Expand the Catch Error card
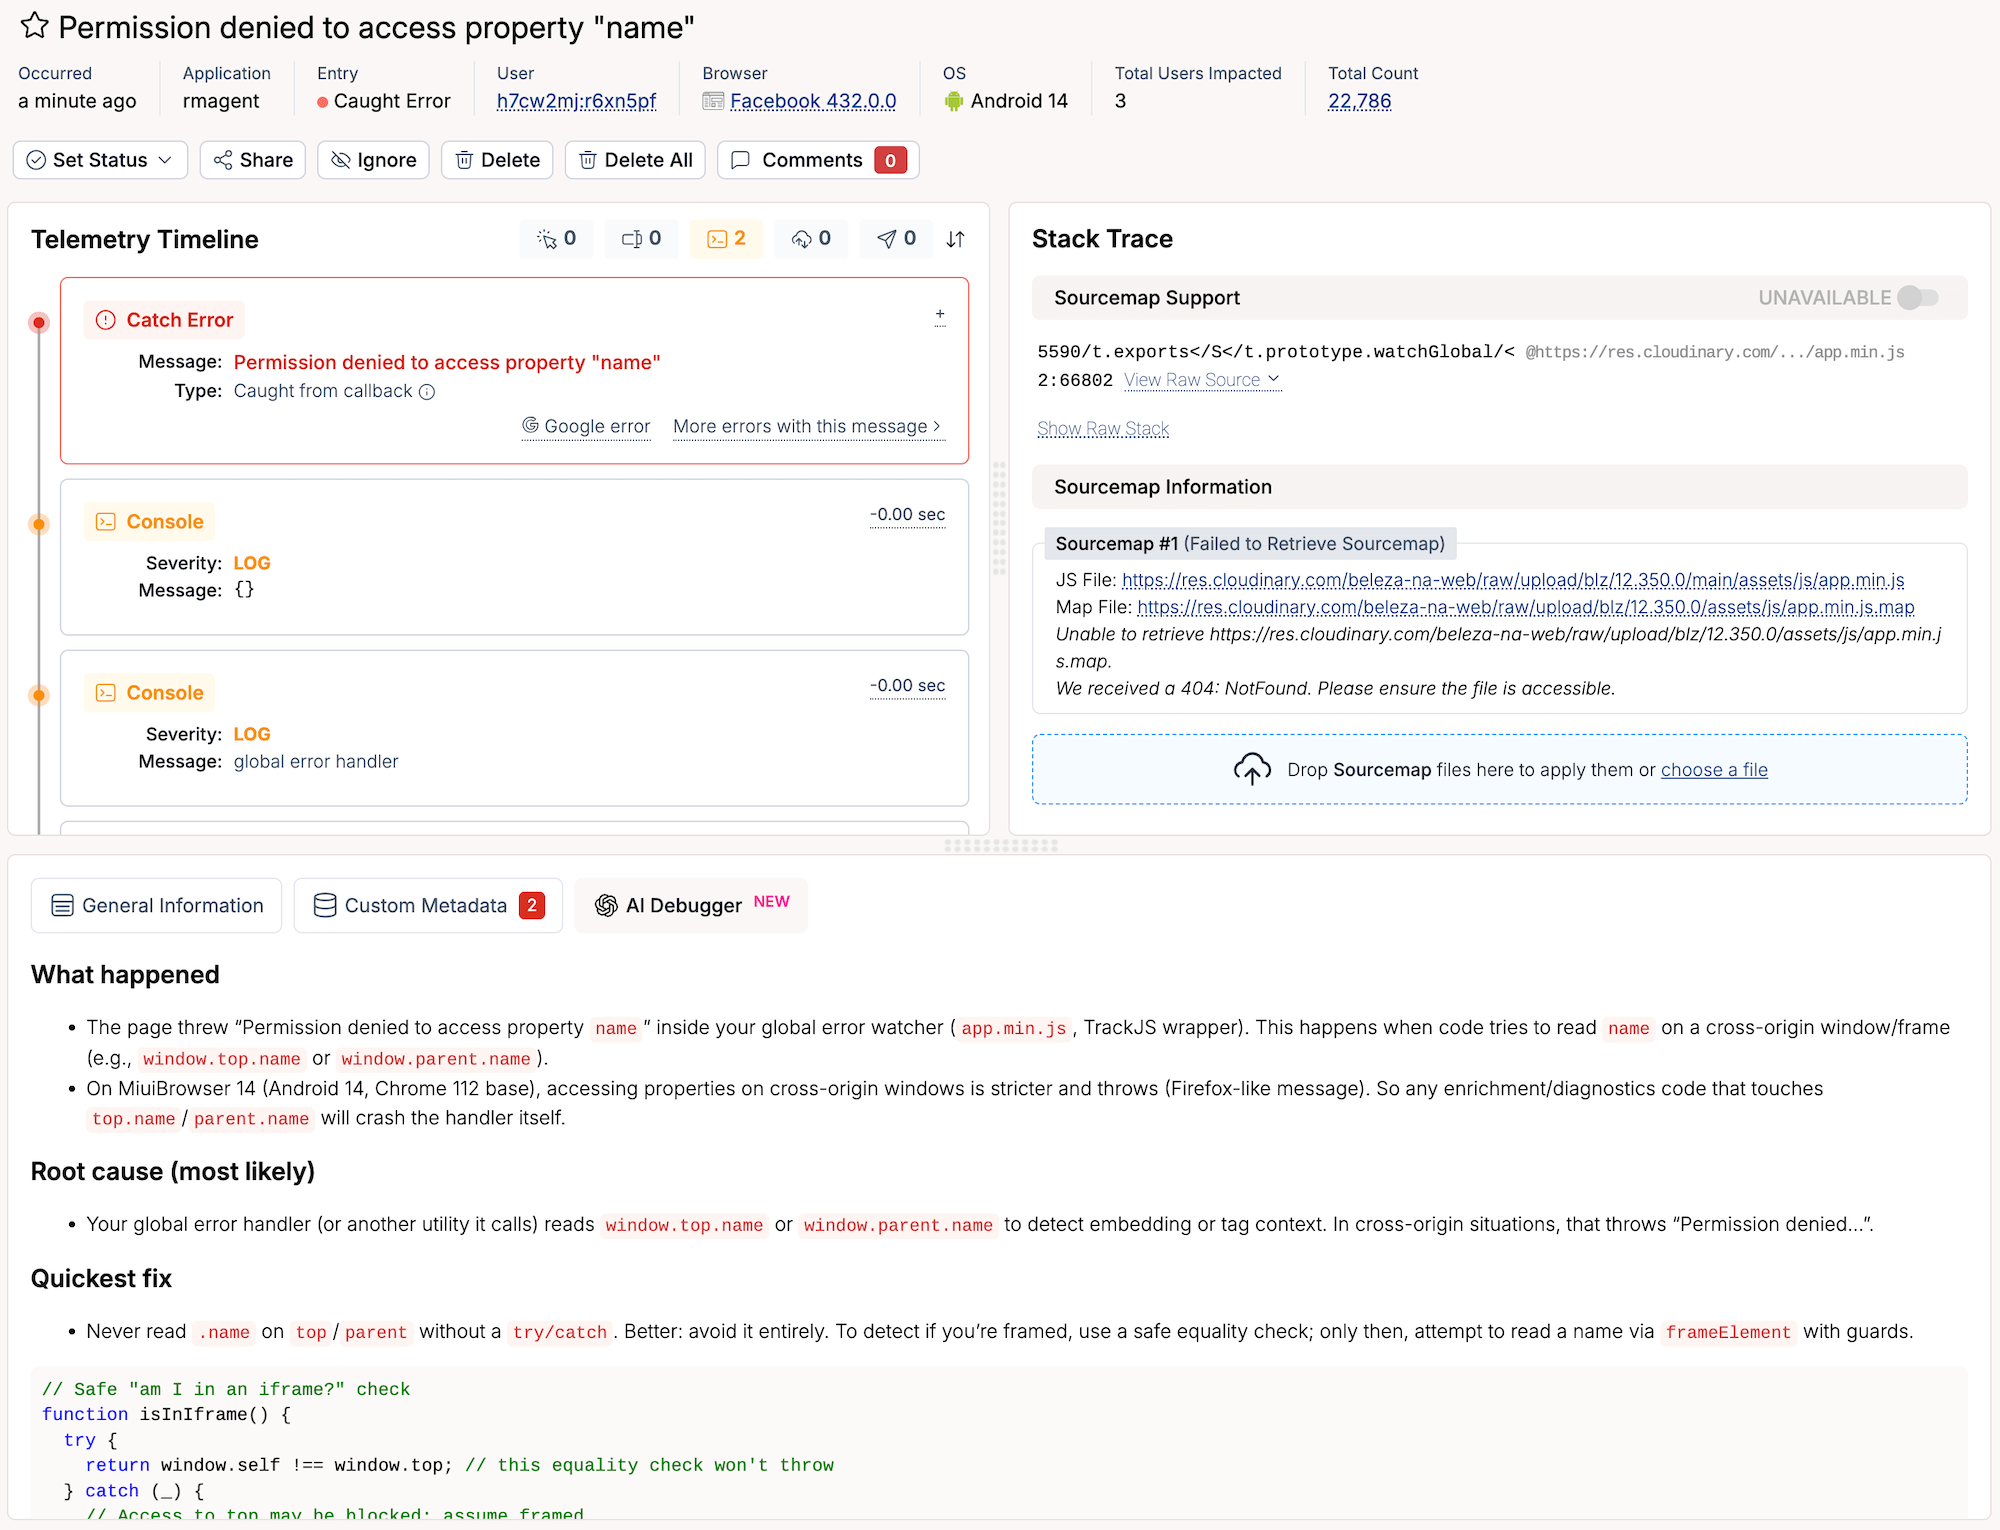 [940, 316]
